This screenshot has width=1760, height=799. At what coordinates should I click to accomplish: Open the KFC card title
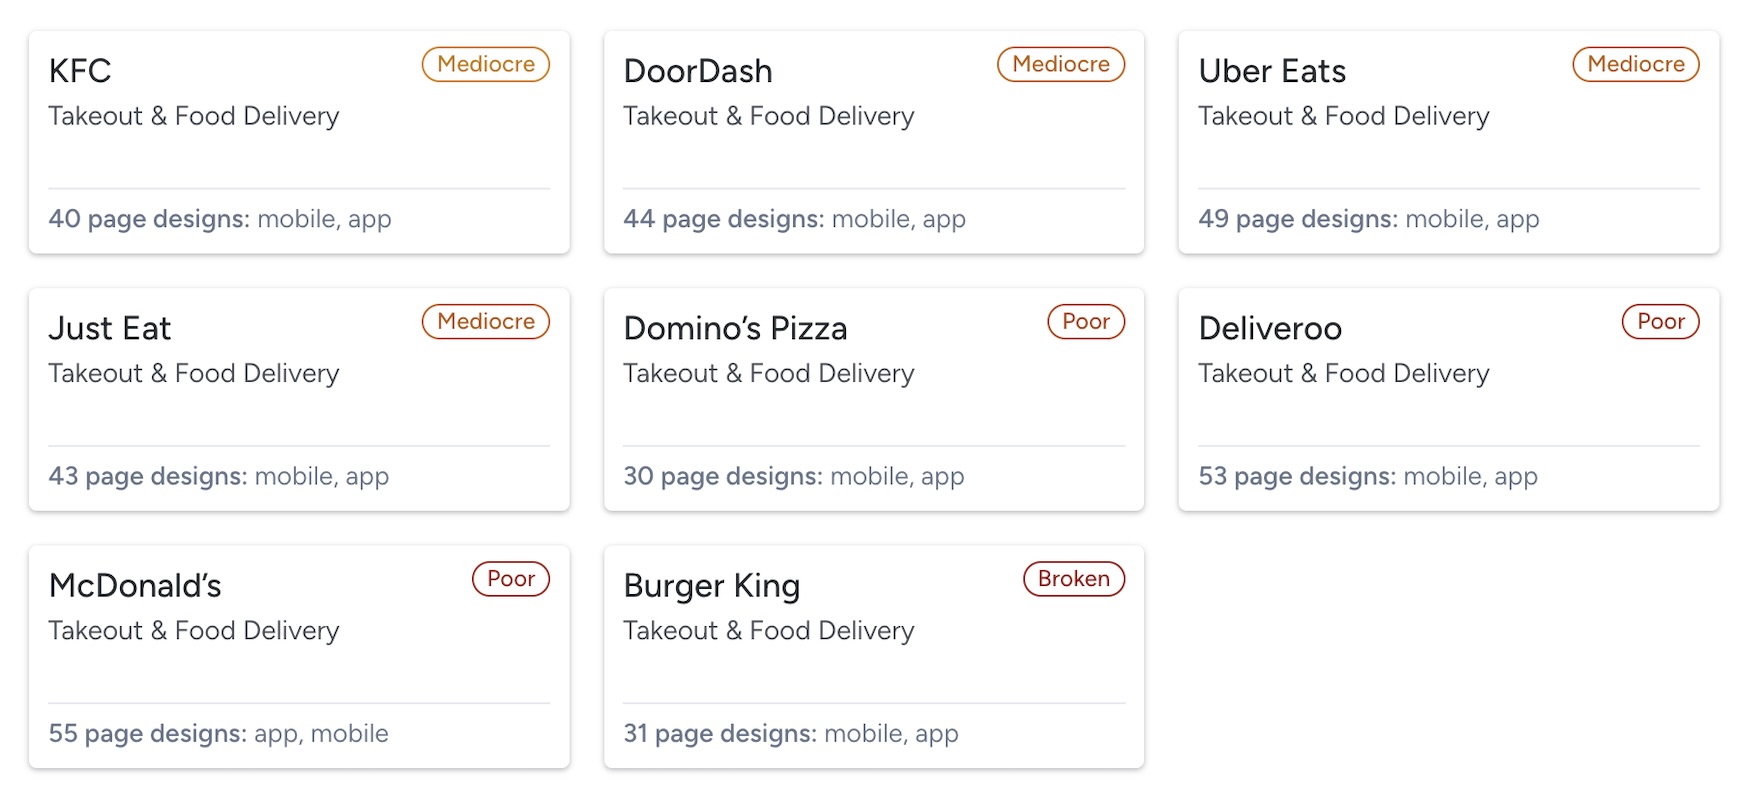(80, 71)
